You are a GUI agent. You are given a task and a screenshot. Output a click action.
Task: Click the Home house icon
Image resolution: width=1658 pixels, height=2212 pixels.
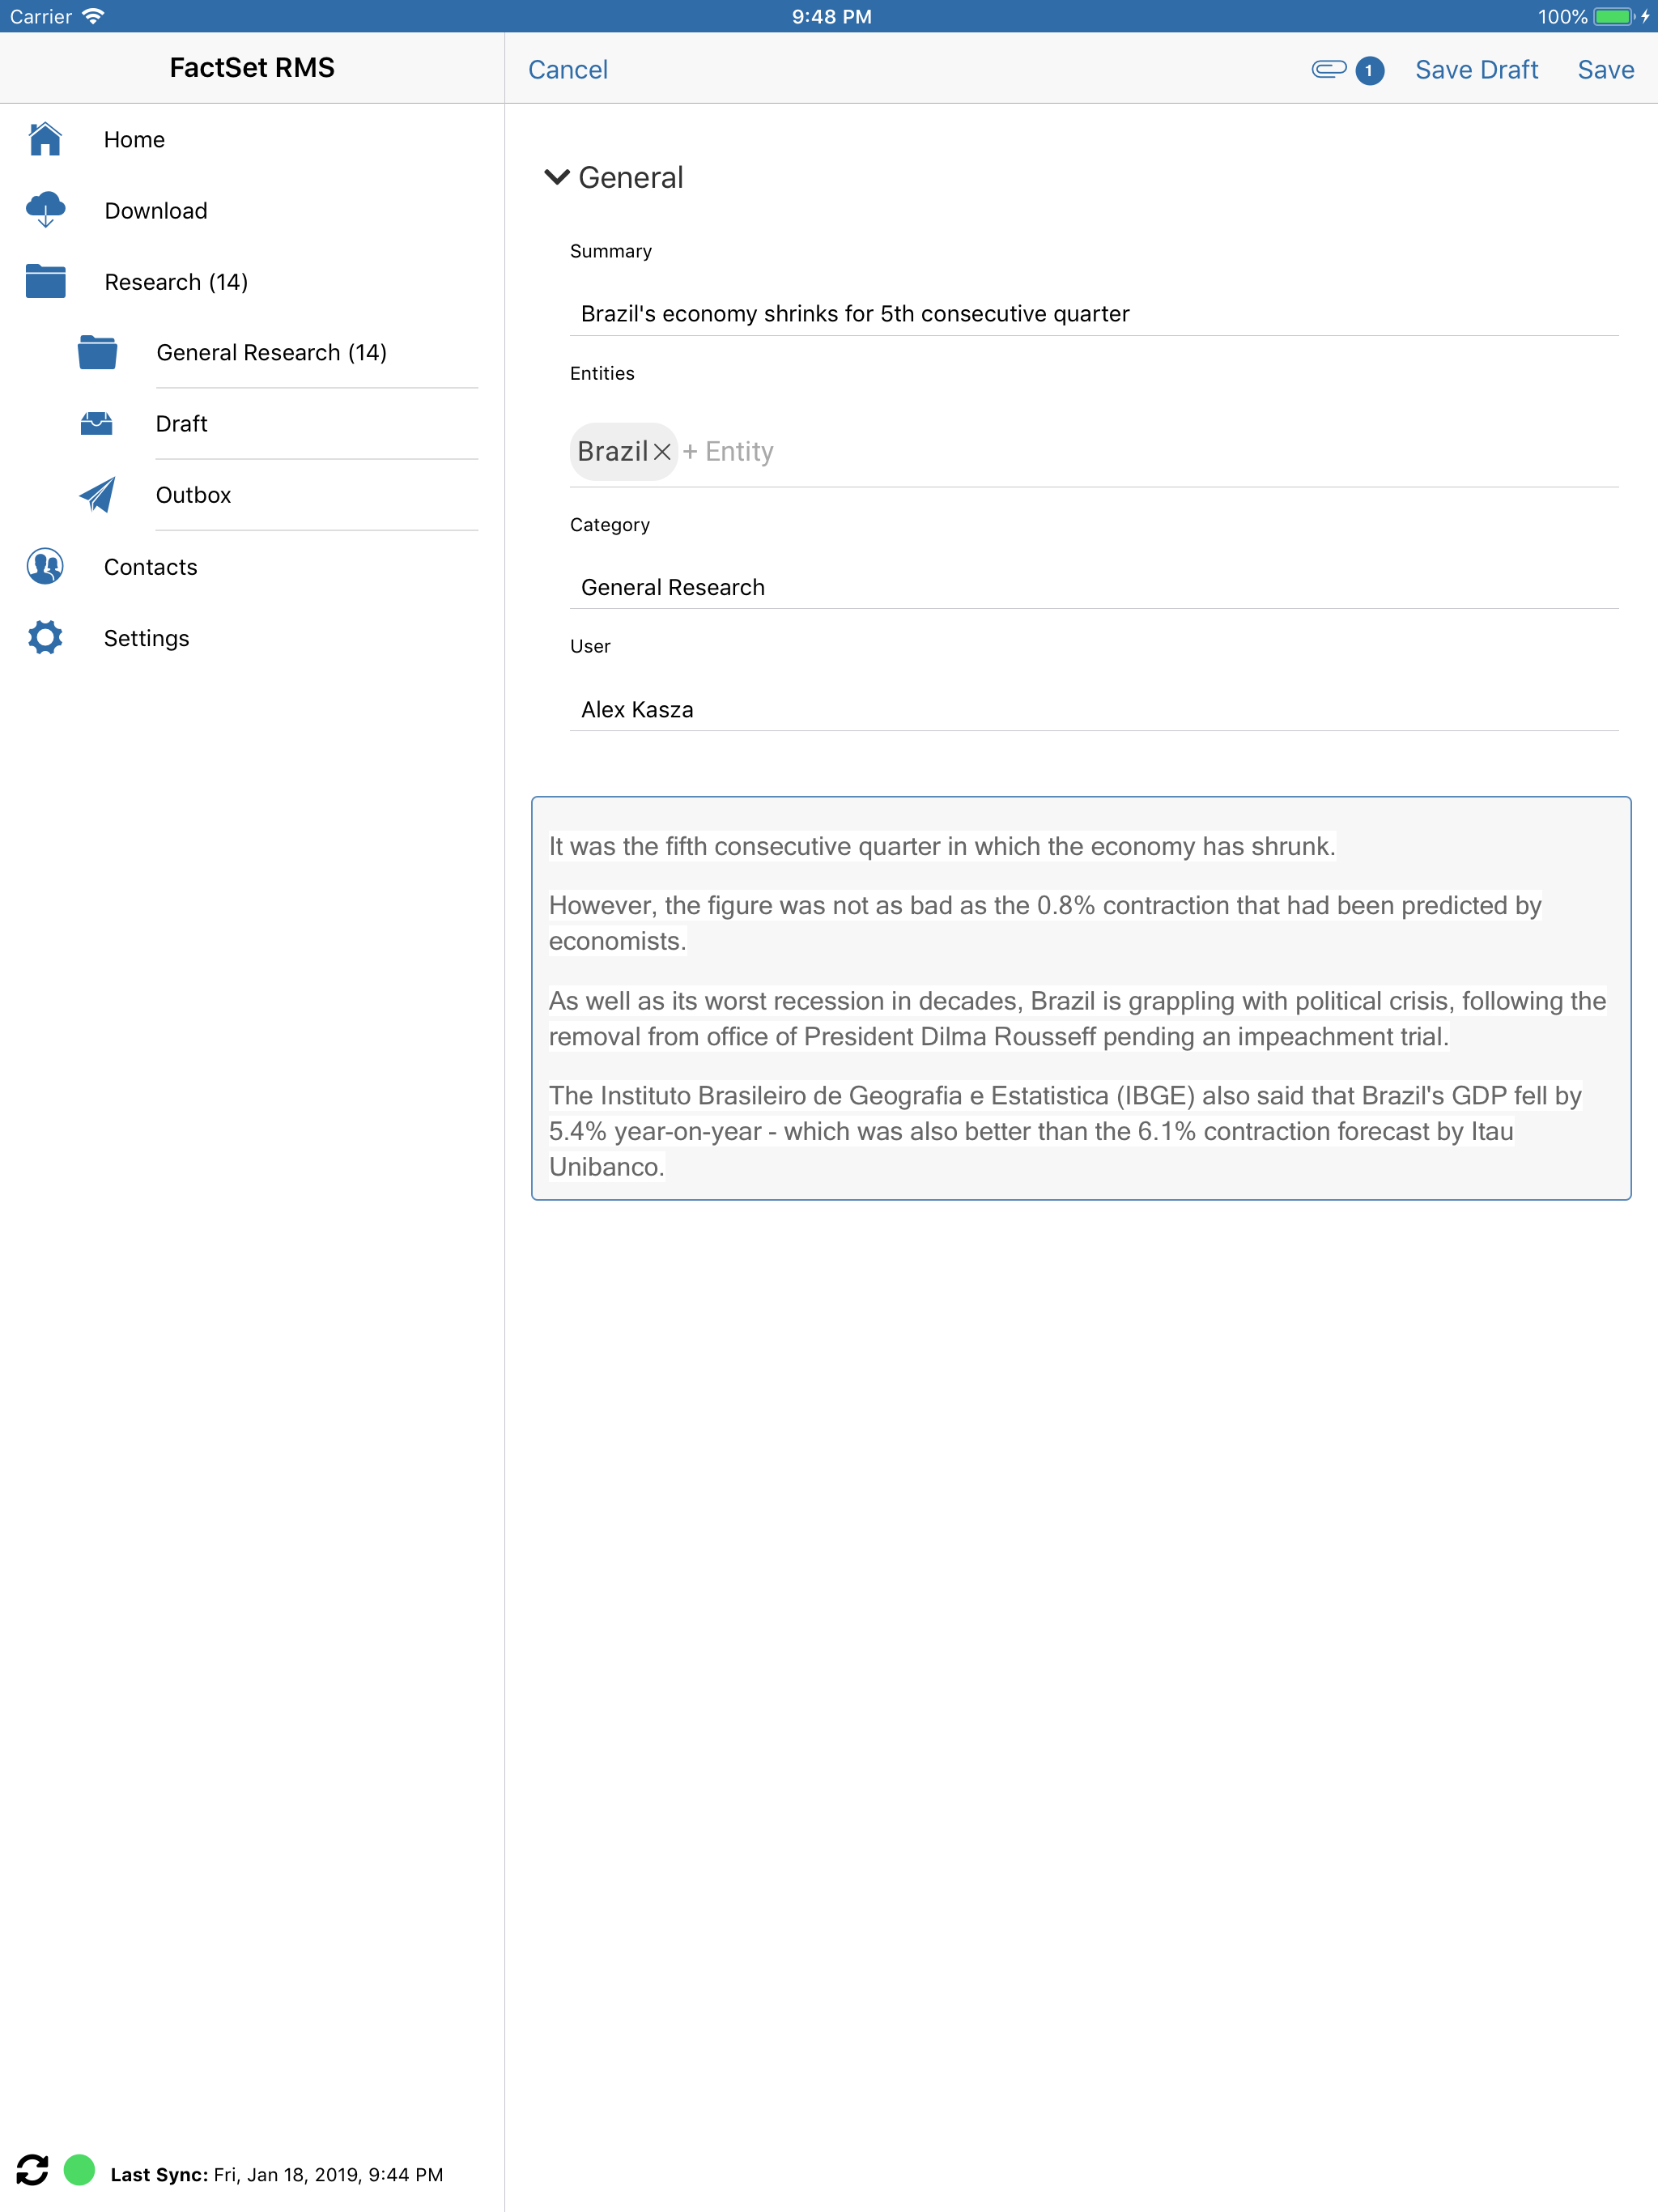pos(45,139)
